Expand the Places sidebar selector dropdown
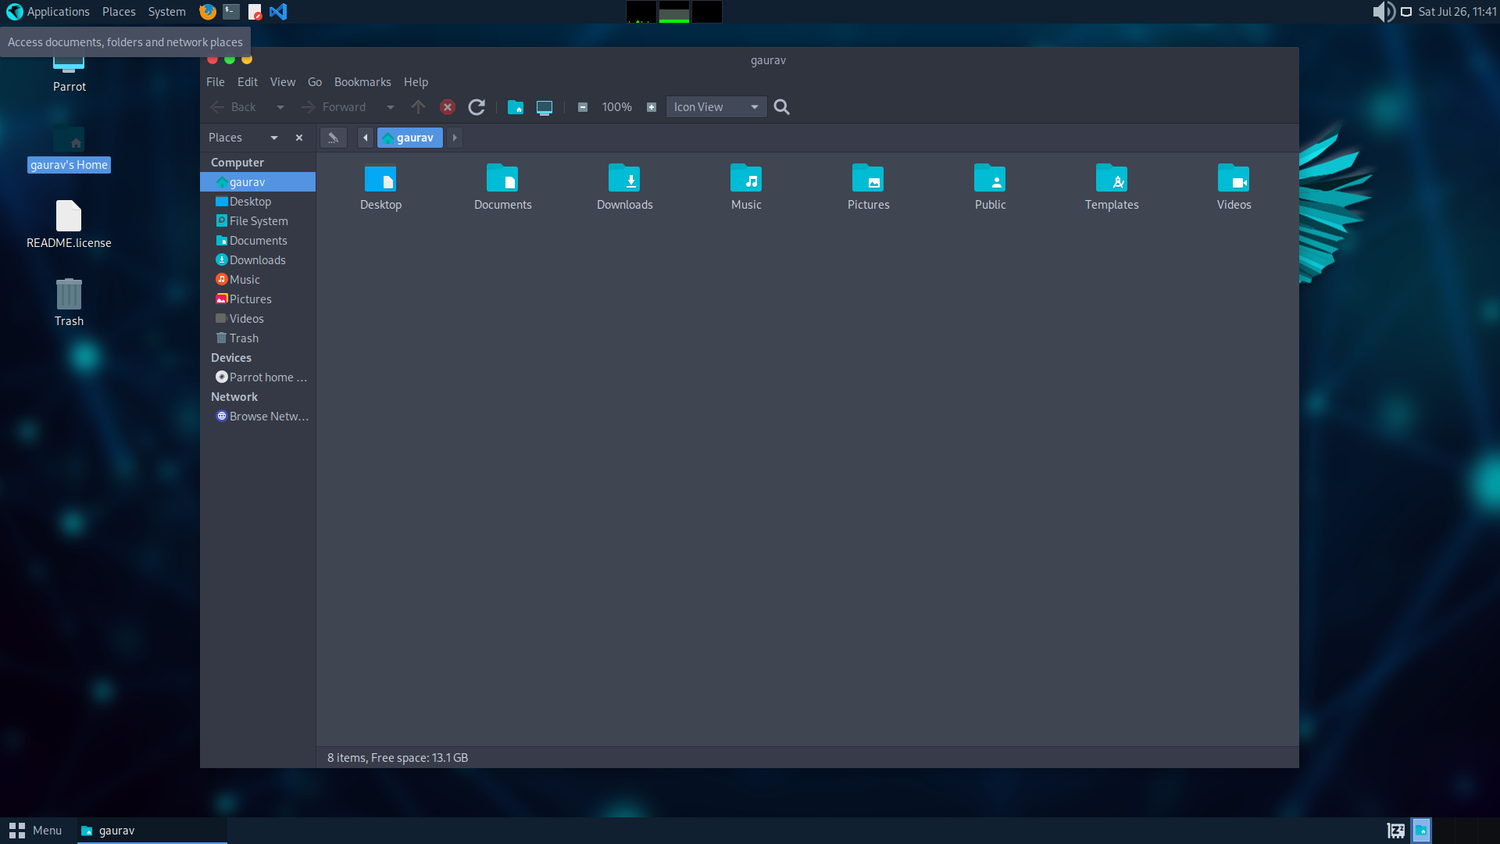The image size is (1500, 844). tap(274, 138)
